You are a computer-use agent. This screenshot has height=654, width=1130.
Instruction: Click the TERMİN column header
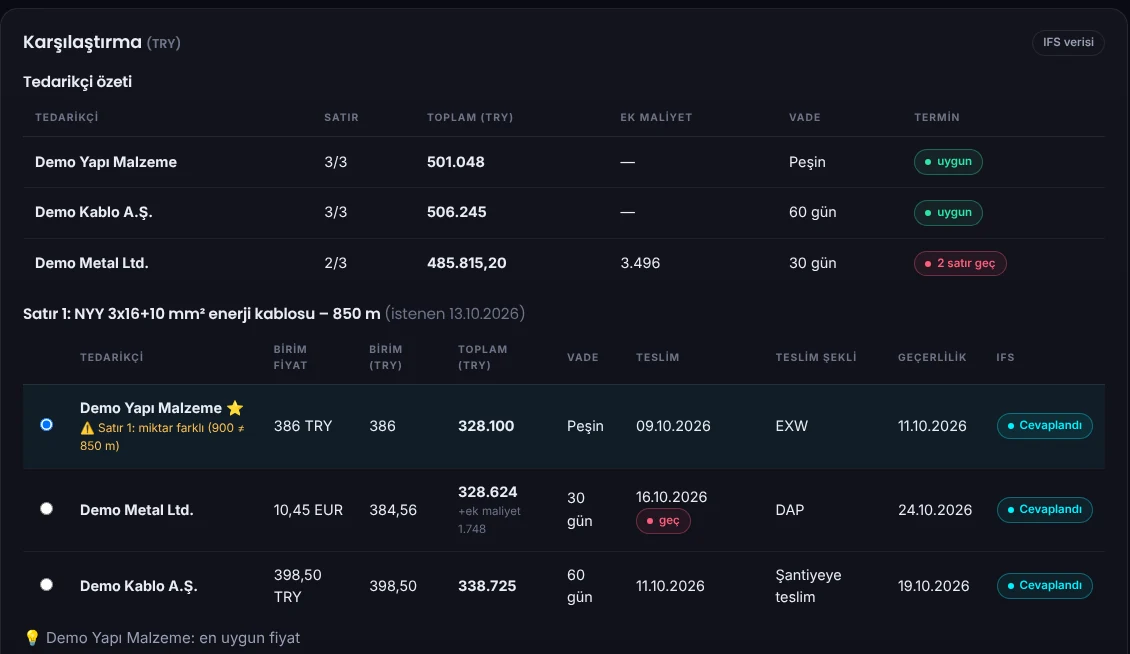click(x=937, y=118)
